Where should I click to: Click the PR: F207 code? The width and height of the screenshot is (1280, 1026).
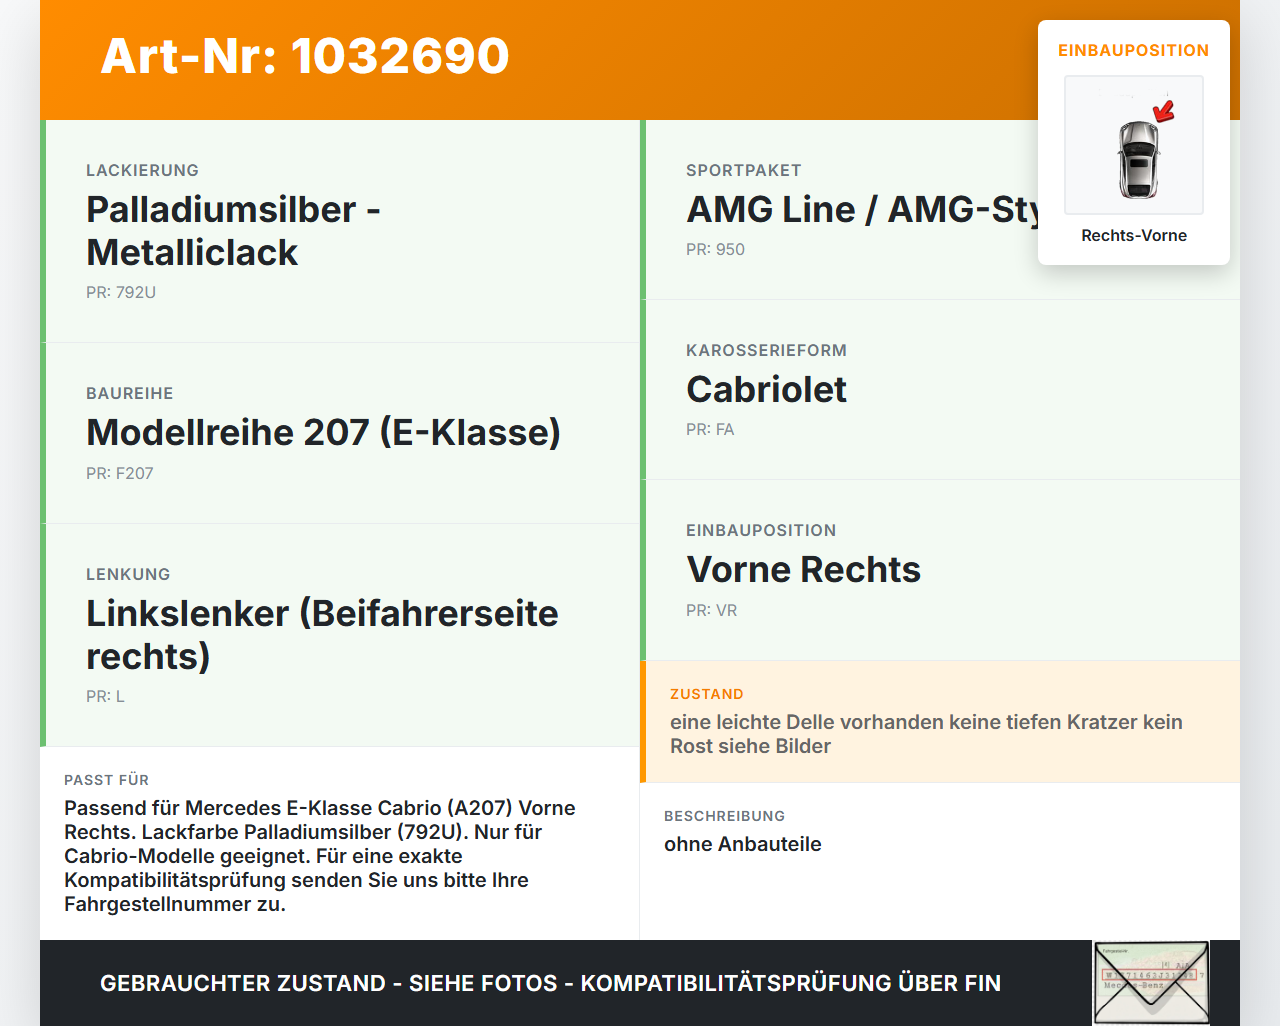120,474
